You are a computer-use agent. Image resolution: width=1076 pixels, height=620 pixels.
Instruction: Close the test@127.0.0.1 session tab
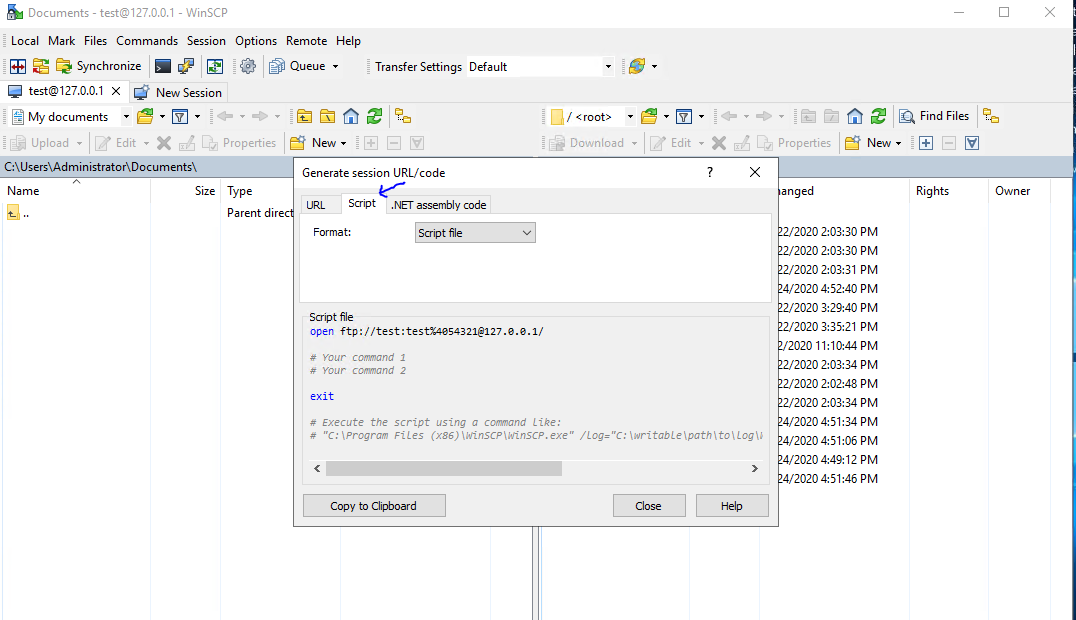(116, 91)
